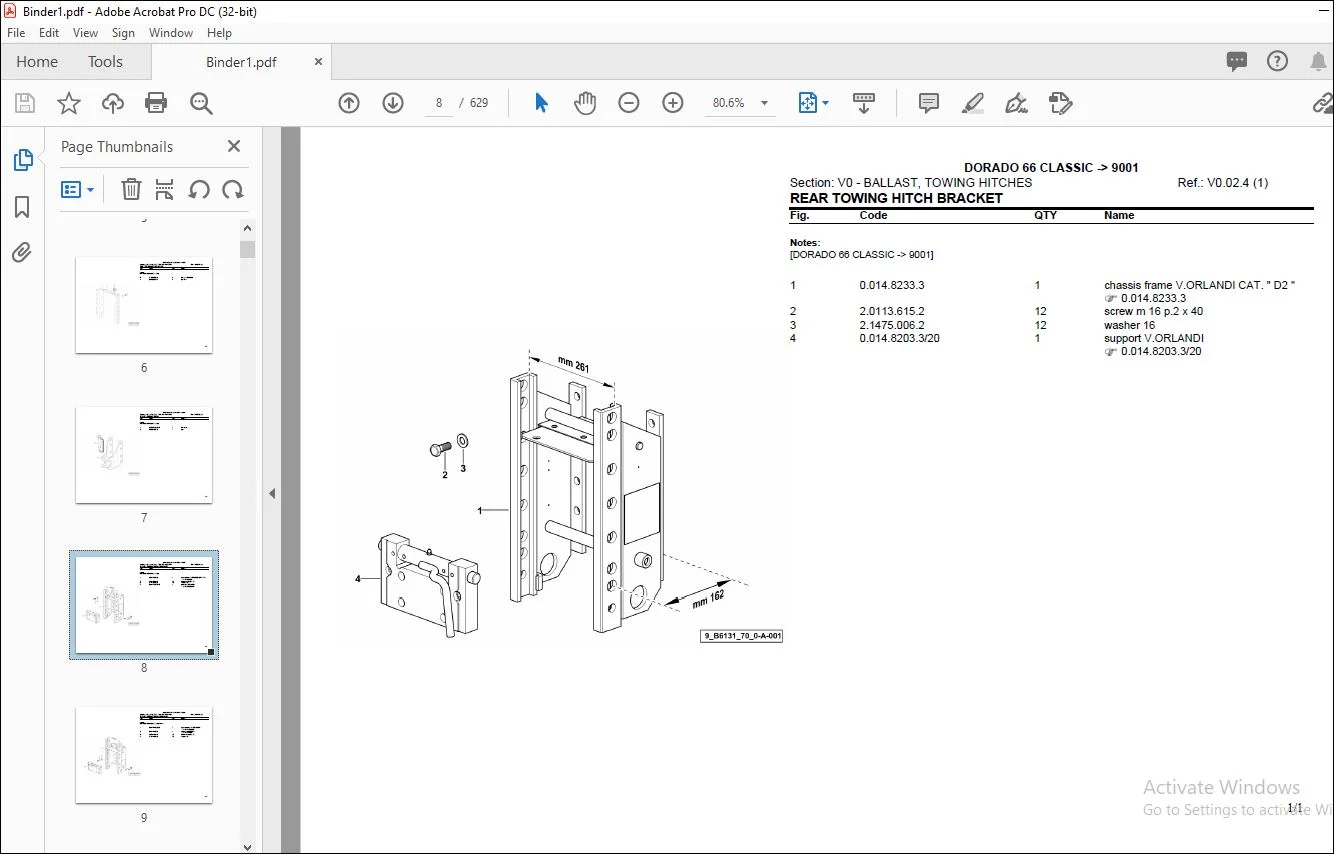Click the current page number field

tap(439, 103)
